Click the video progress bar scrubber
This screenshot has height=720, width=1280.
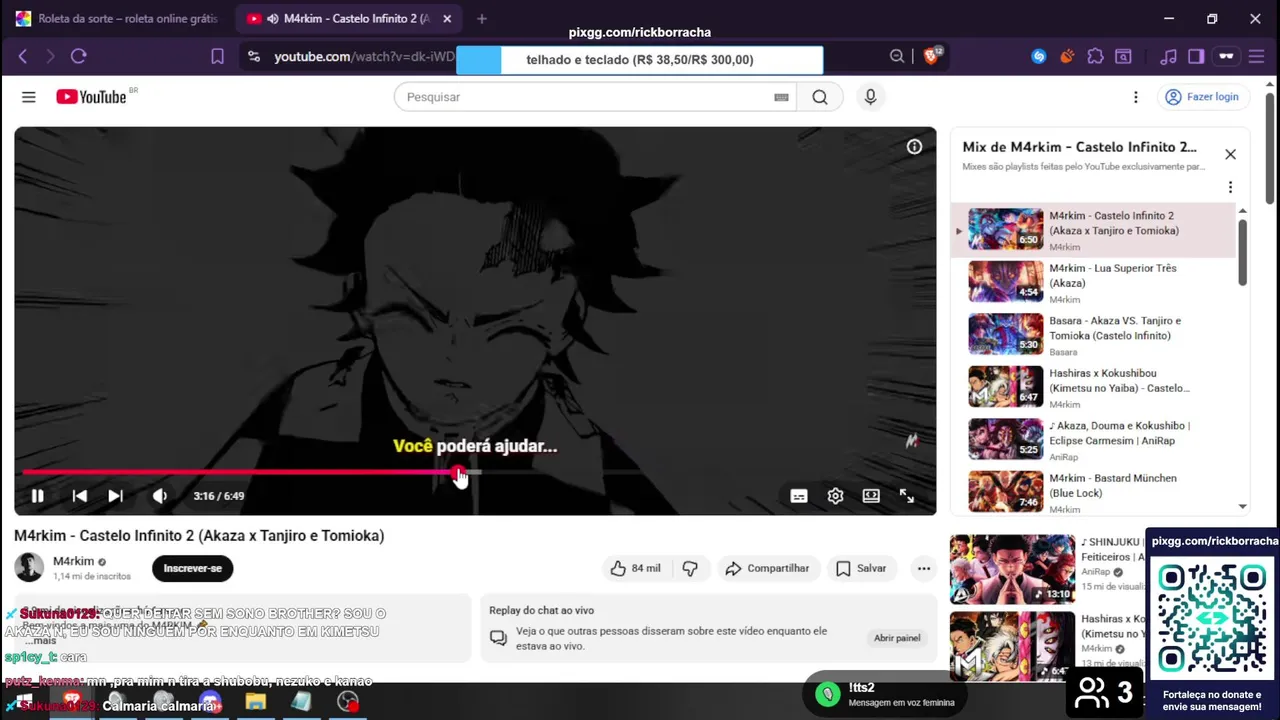pyautogui.click(x=458, y=472)
